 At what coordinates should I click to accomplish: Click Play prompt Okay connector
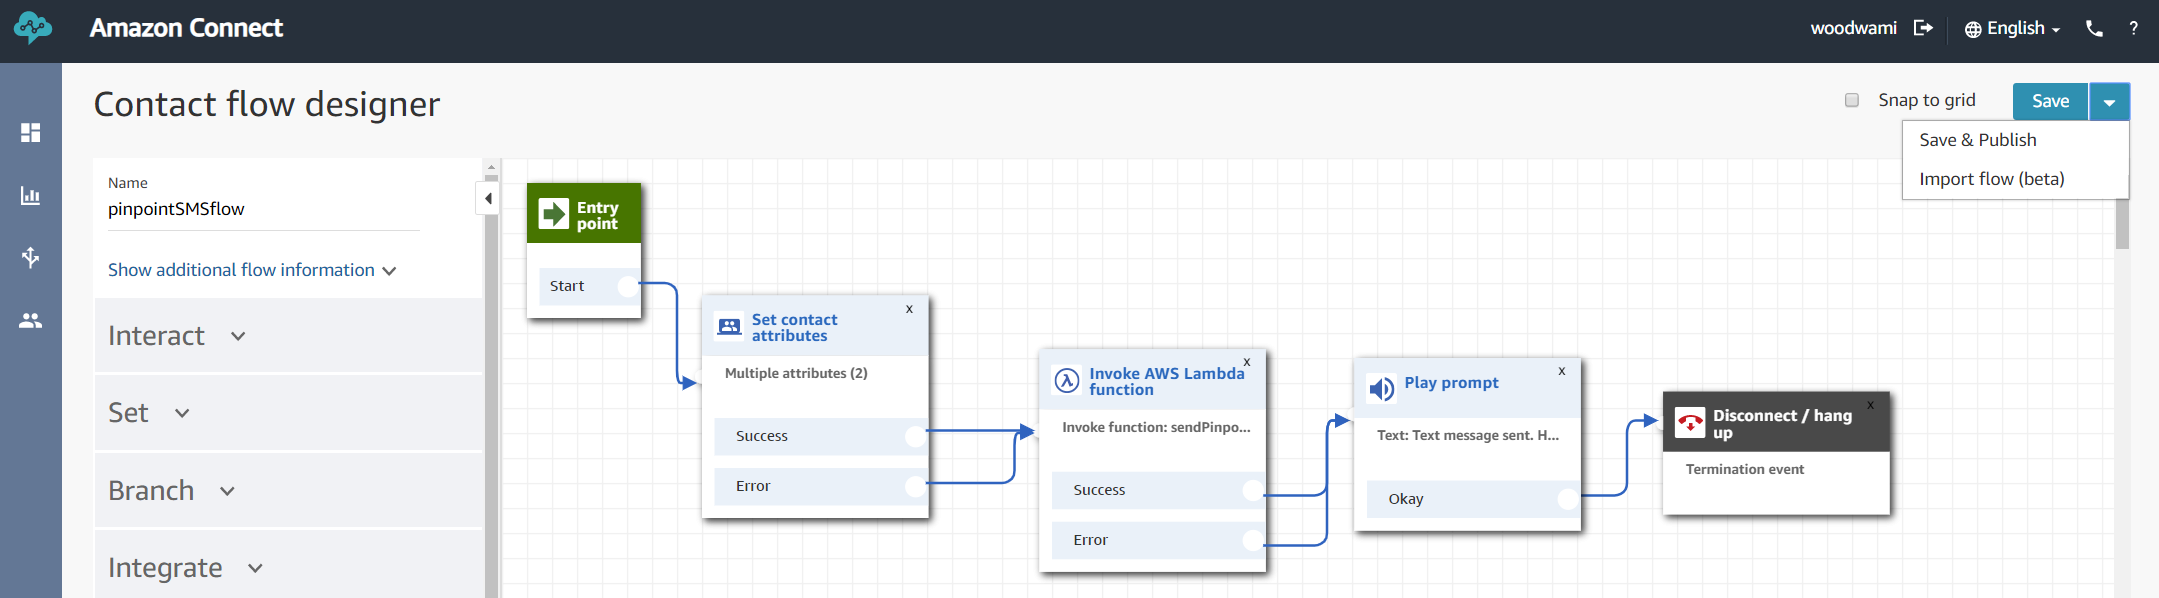click(x=1568, y=499)
